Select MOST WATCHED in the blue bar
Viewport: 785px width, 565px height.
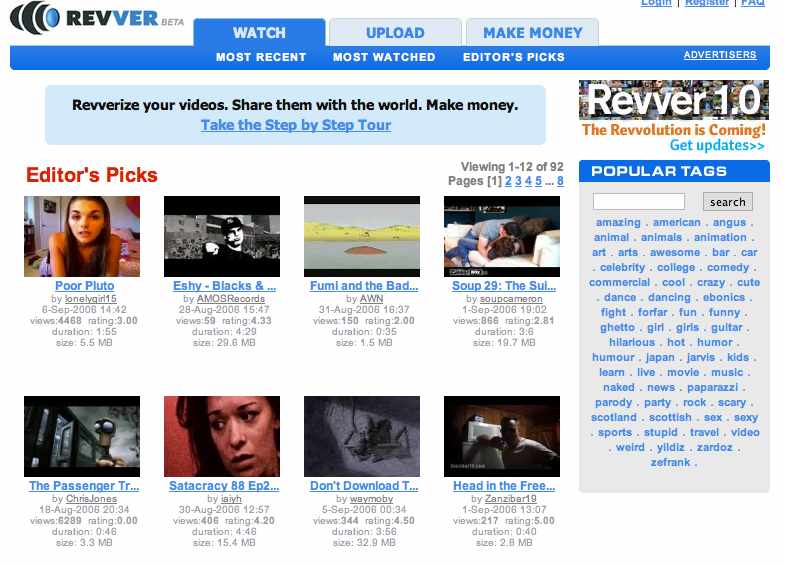pyautogui.click(x=384, y=57)
